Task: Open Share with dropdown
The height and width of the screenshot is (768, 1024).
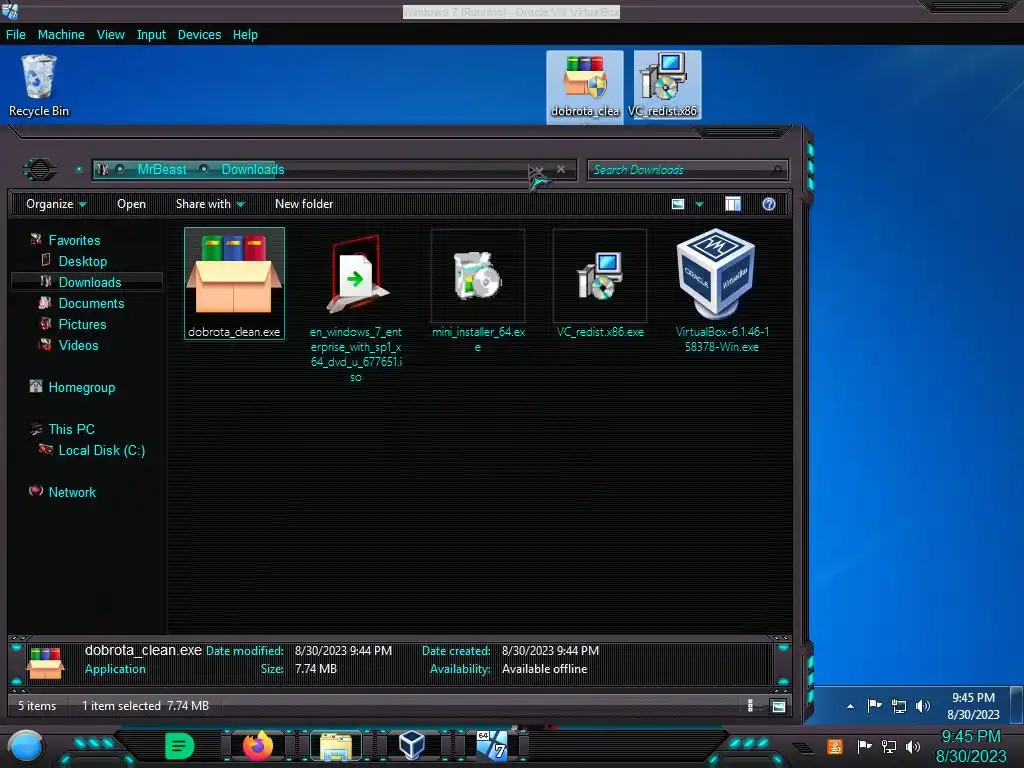Action: point(210,204)
